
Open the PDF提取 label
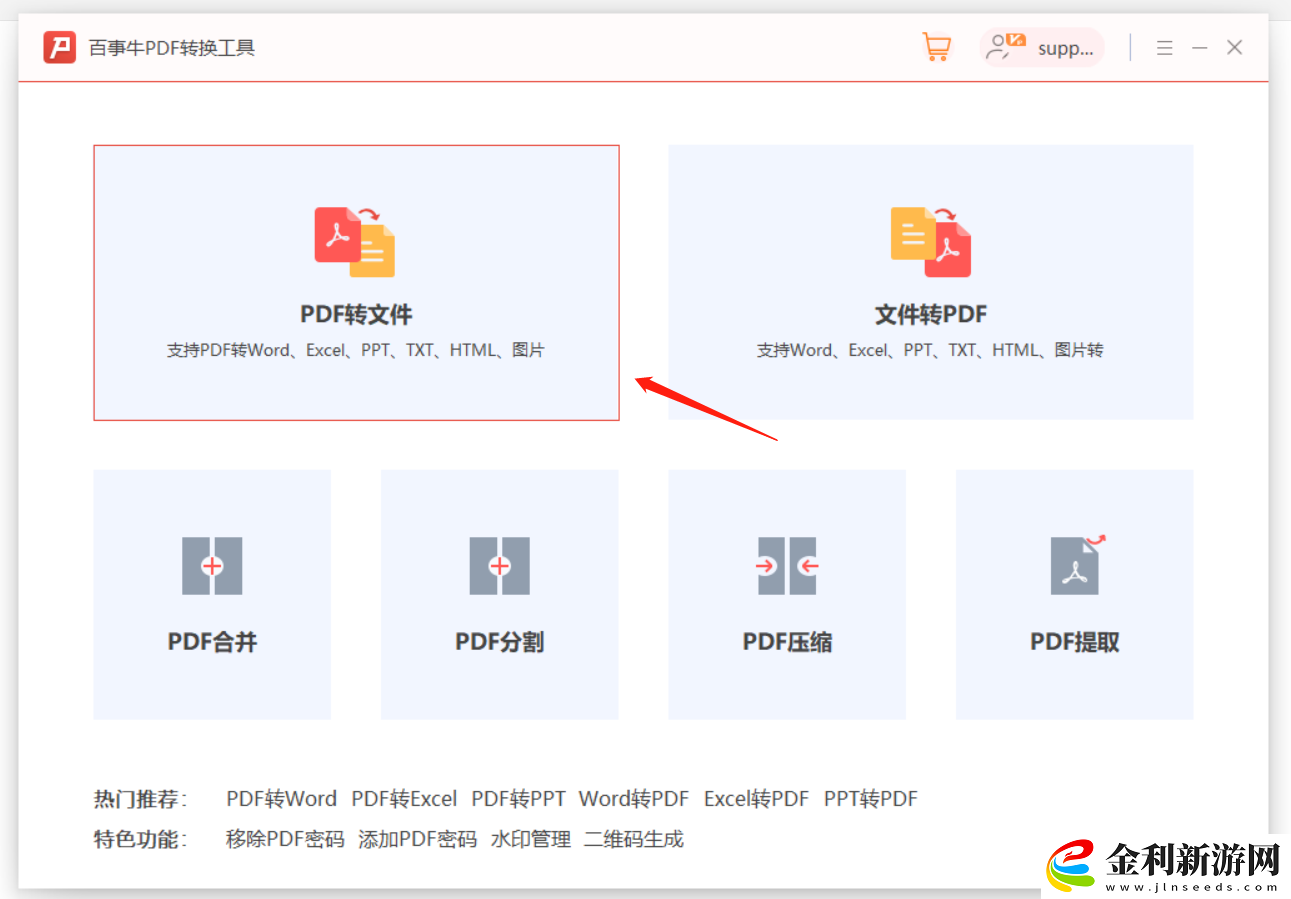coord(1075,642)
